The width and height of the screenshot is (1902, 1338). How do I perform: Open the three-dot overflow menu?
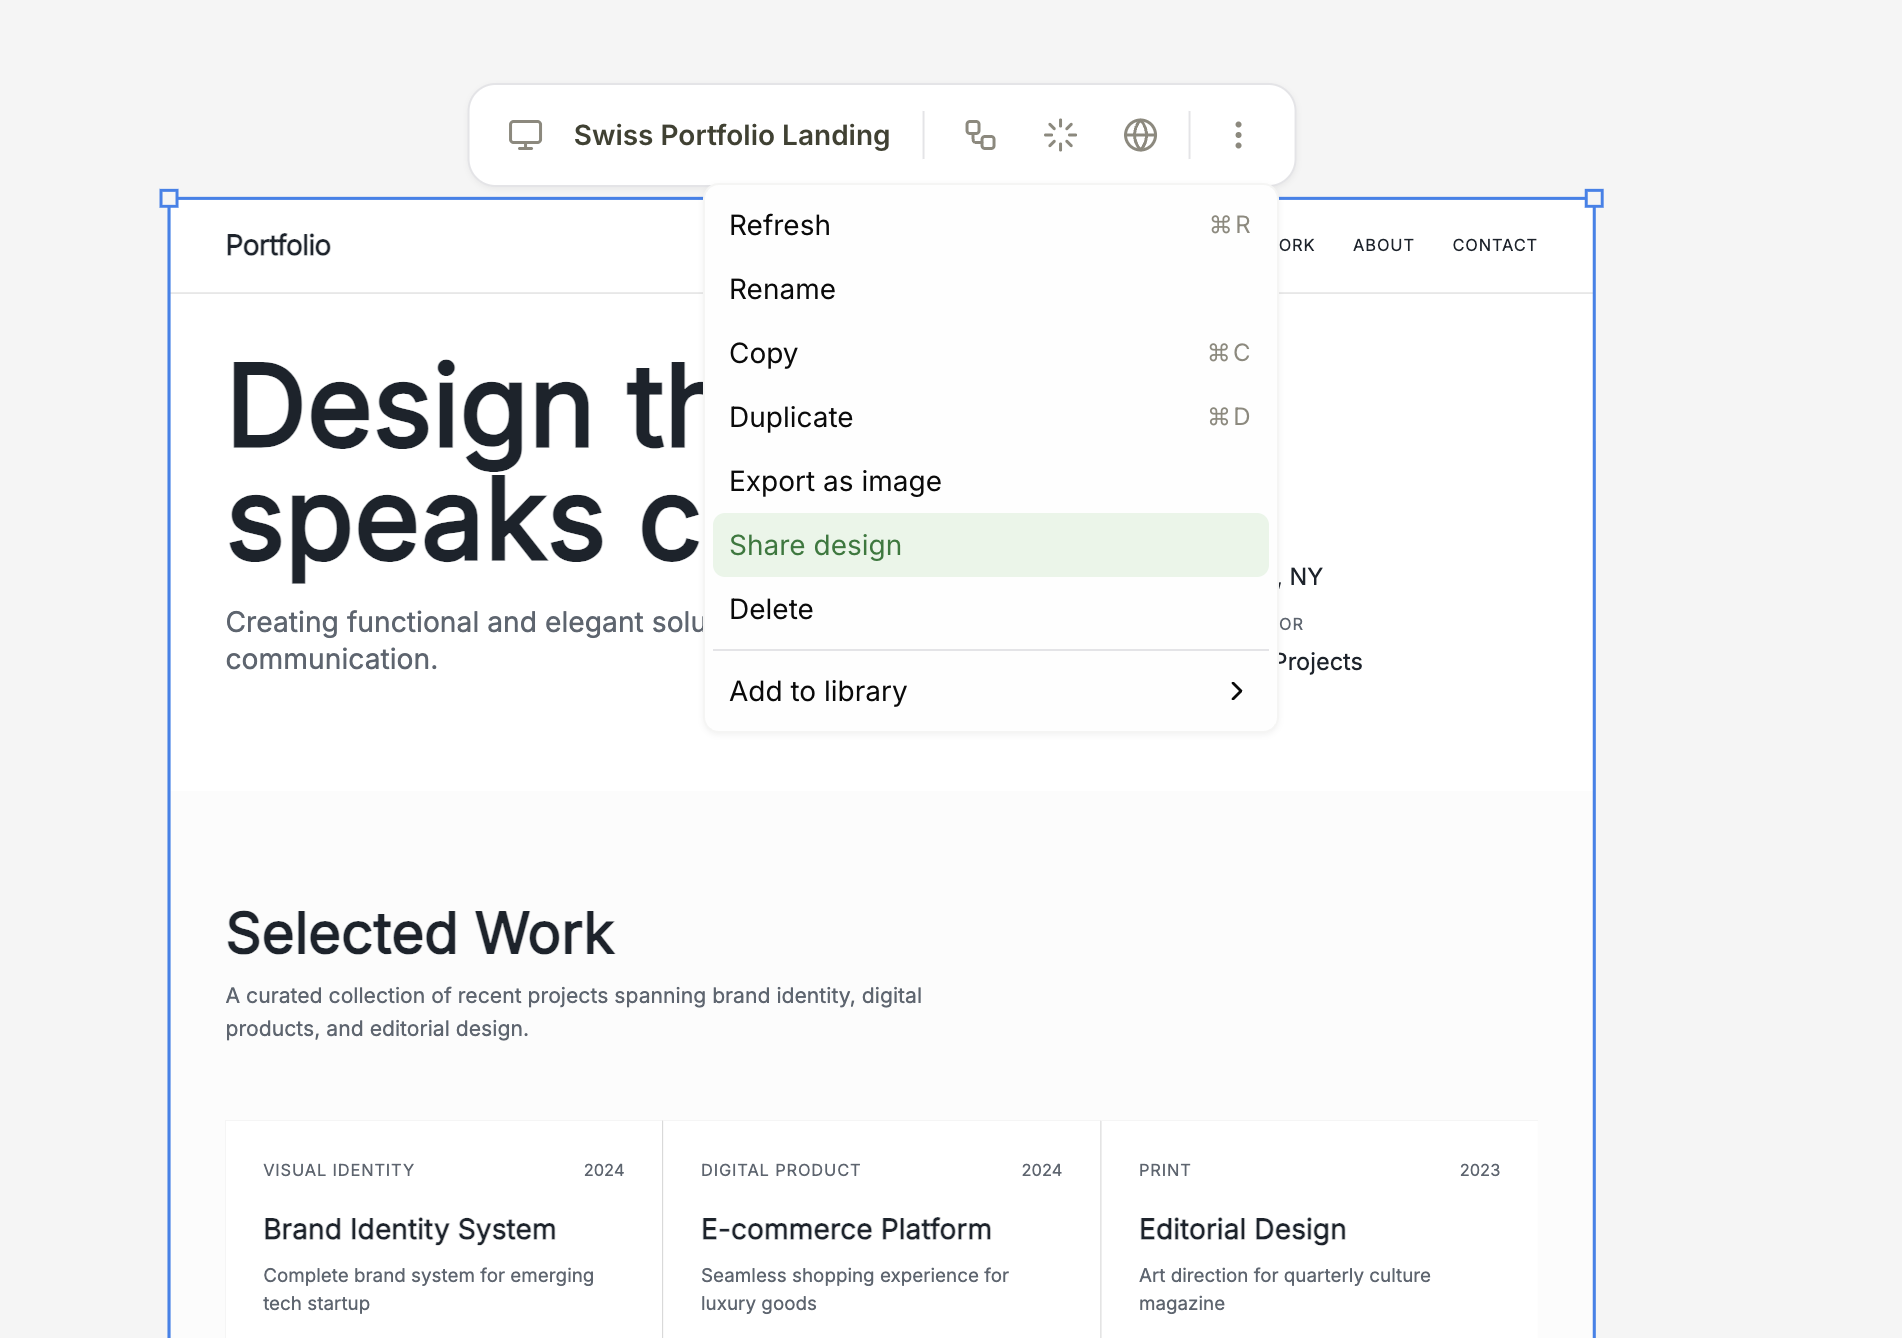(x=1238, y=134)
